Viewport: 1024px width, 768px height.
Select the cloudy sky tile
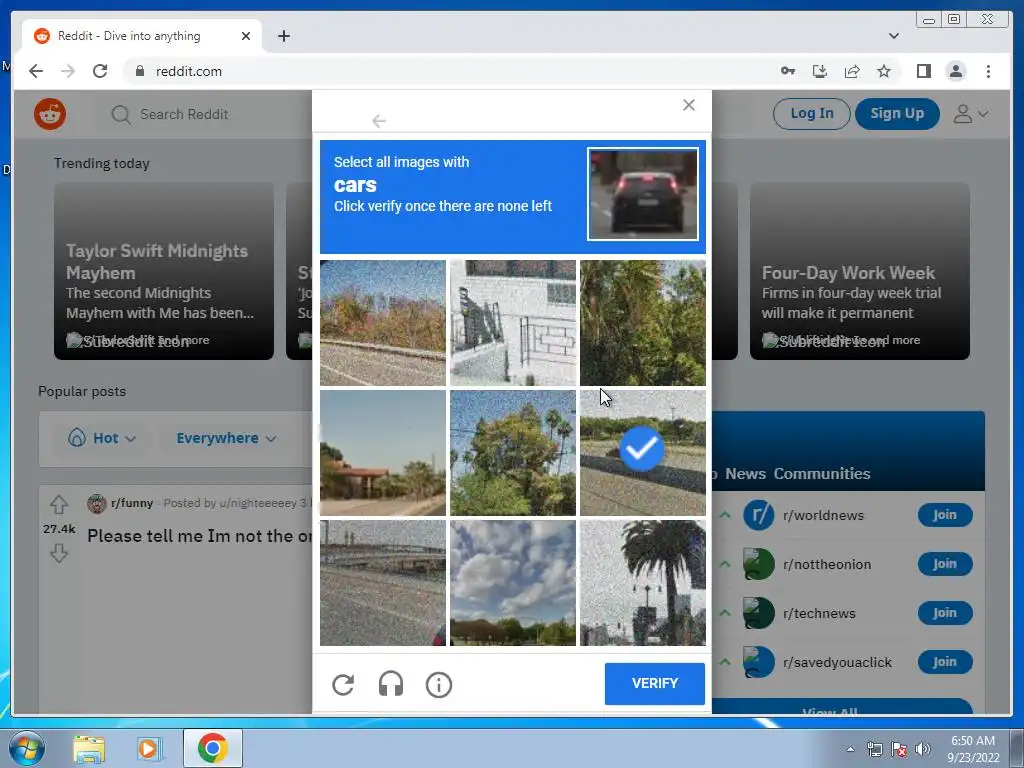[513, 583]
